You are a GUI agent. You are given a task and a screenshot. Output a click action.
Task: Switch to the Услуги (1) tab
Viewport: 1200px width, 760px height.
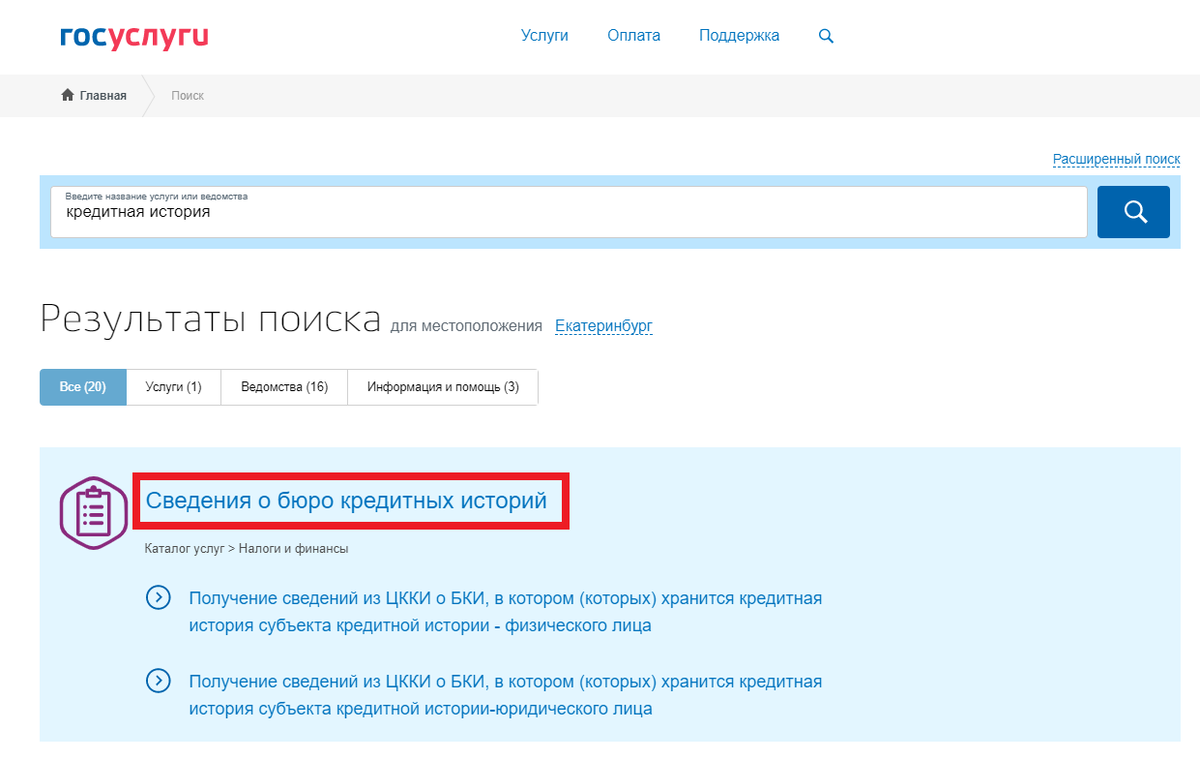click(173, 387)
